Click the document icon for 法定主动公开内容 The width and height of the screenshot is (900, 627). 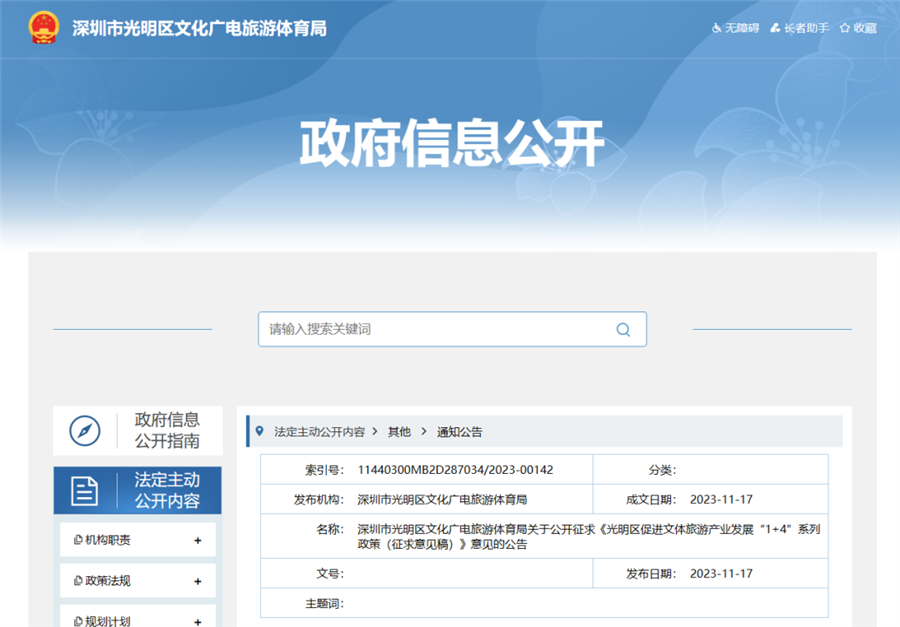(x=84, y=491)
